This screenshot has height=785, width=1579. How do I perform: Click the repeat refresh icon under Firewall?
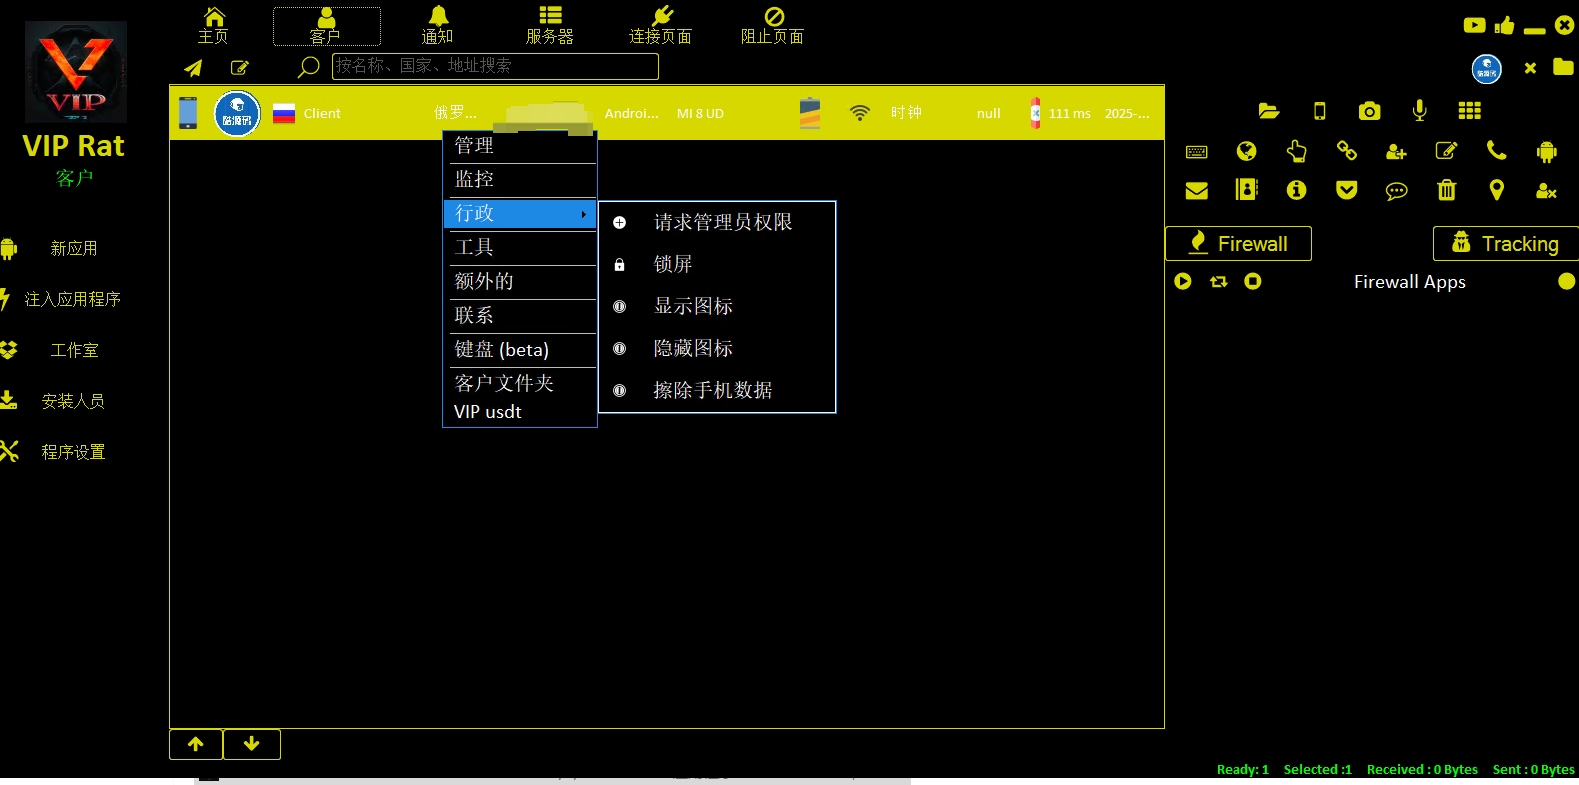(1218, 282)
